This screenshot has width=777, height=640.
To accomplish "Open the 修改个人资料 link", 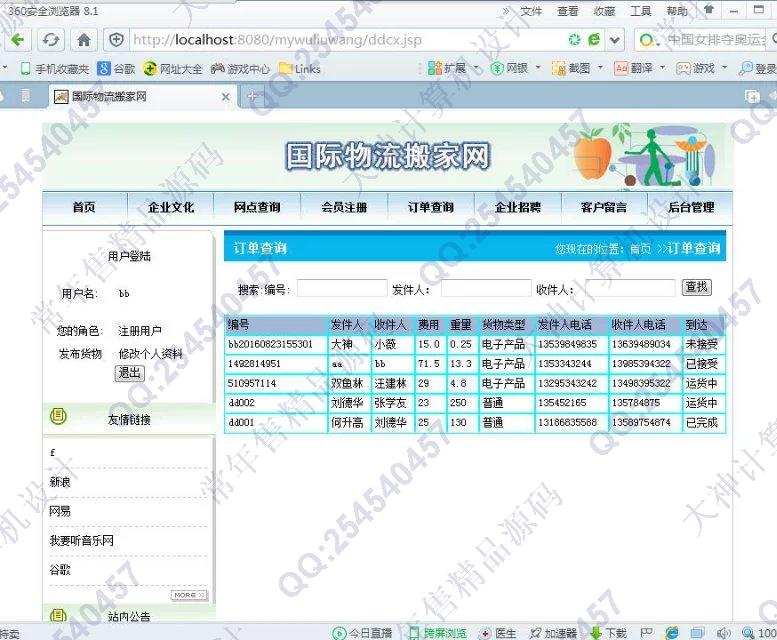I will [151, 354].
